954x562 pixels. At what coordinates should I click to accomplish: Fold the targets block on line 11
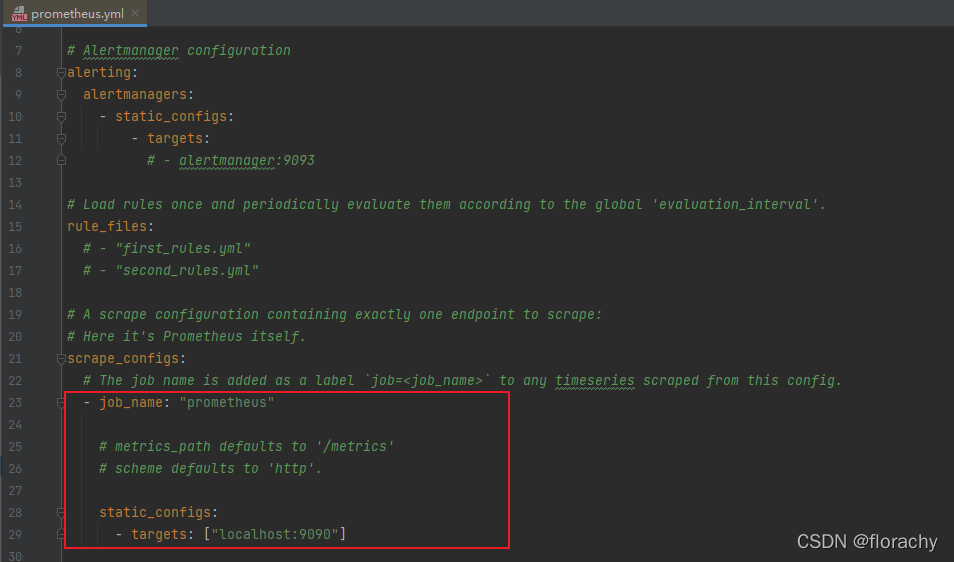[62, 138]
